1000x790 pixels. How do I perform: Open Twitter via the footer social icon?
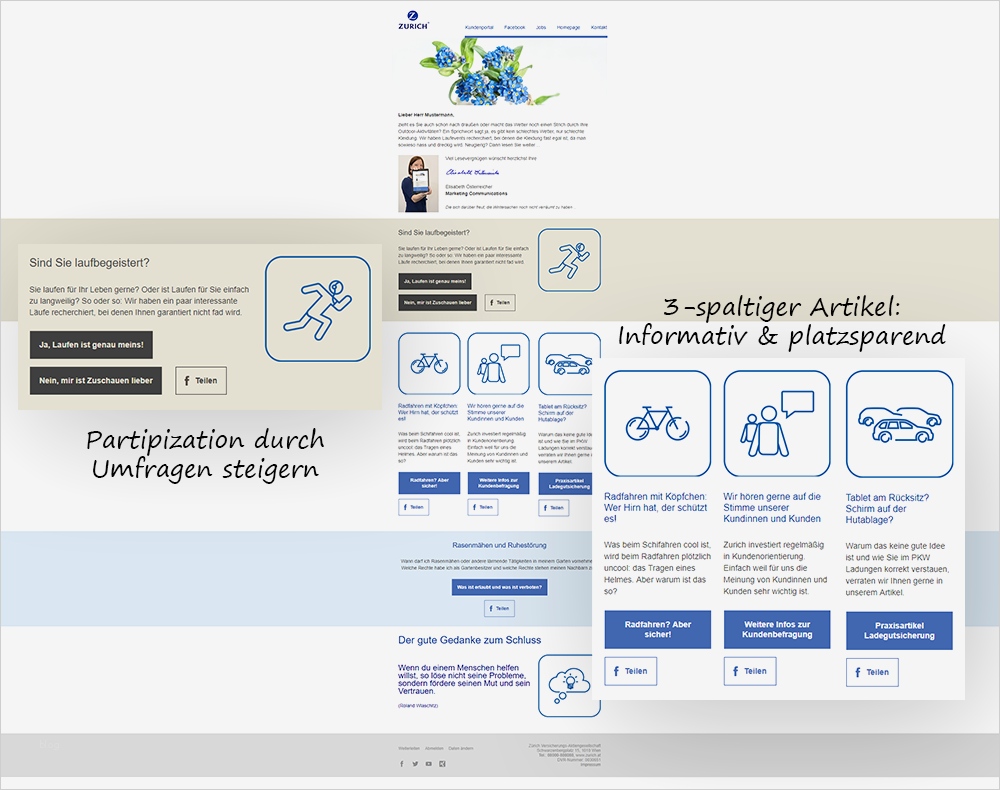click(x=415, y=763)
